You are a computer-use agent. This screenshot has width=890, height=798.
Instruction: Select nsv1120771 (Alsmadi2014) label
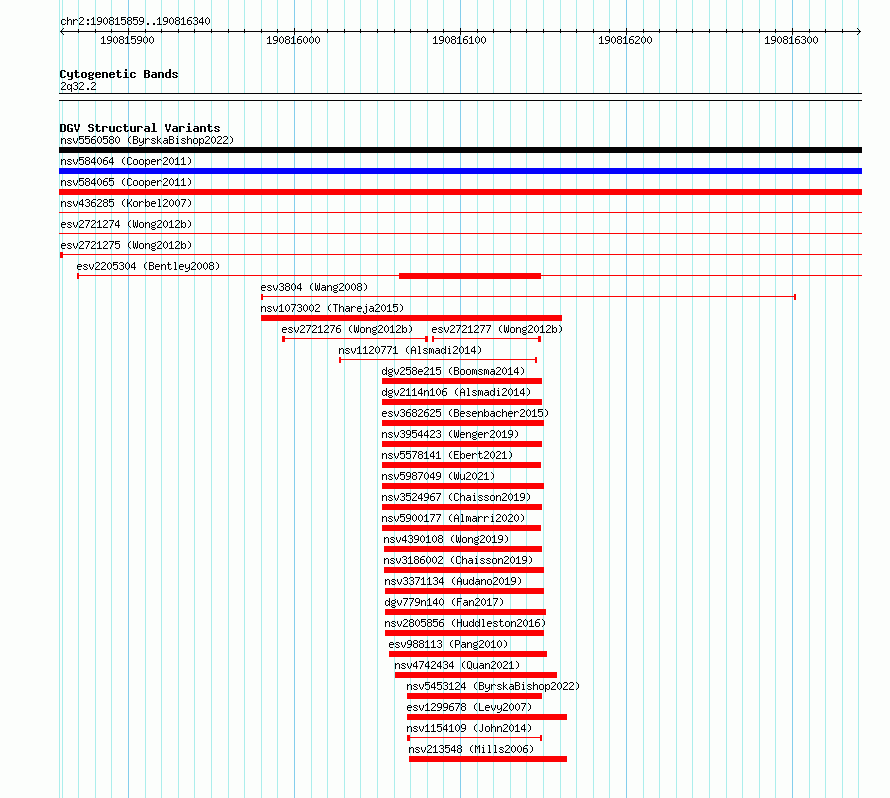[410, 350]
